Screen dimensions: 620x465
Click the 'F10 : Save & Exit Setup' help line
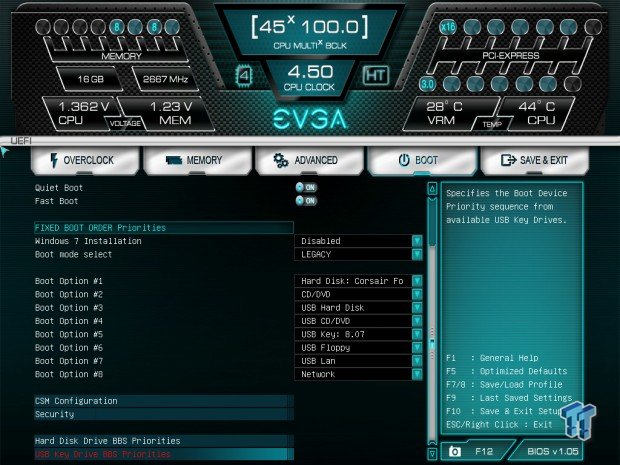point(504,411)
